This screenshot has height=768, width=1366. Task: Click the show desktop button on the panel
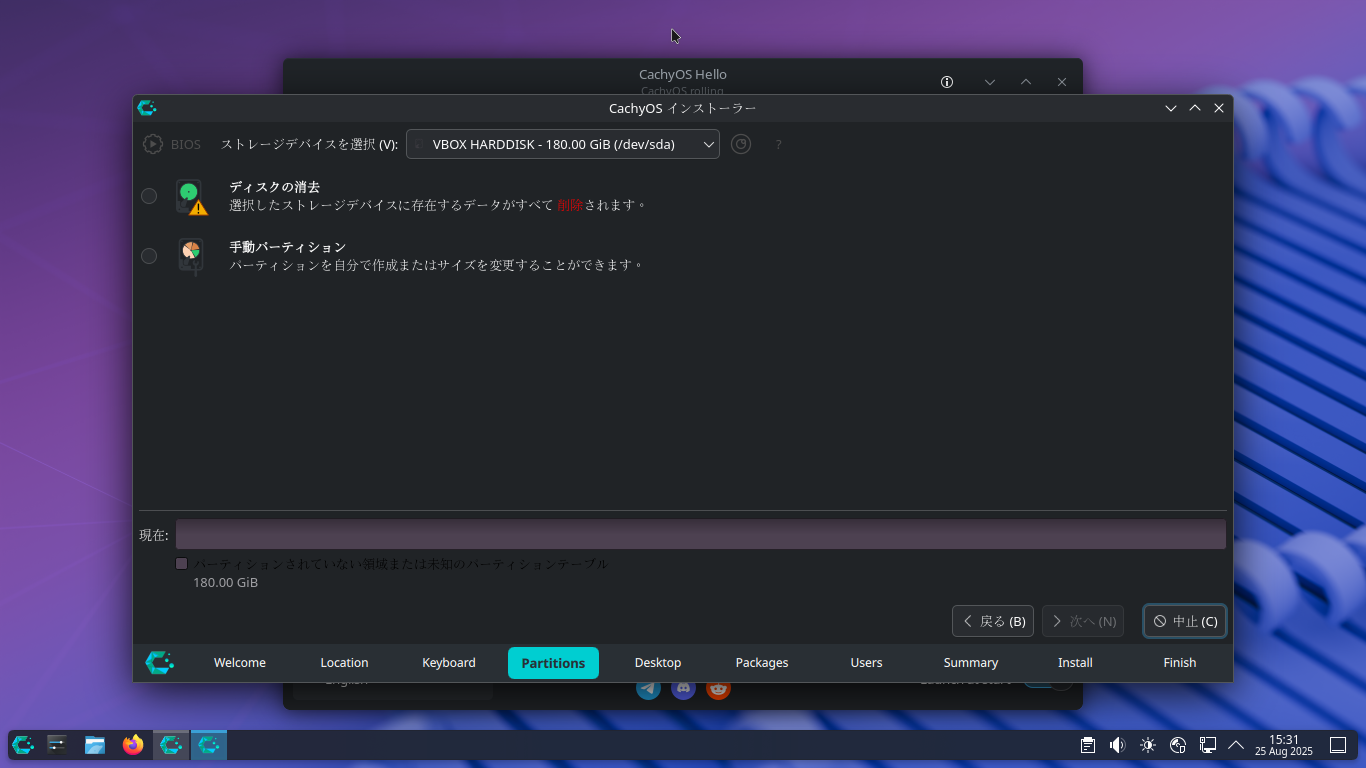point(1338,745)
